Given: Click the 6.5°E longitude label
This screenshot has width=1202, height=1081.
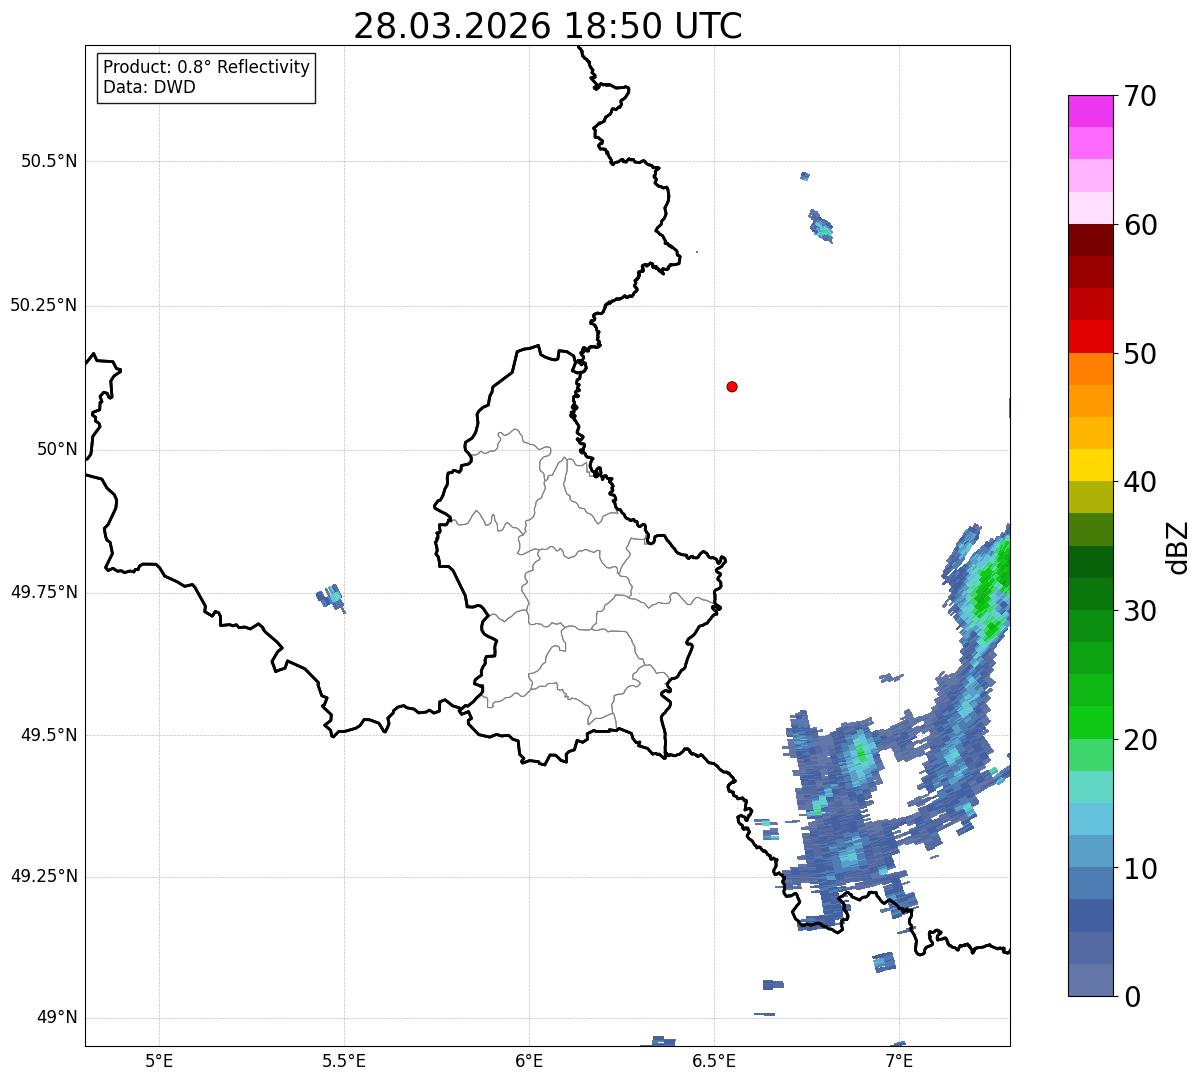Looking at the screenshot, I should pyautogui.click(x=714, y=1060).
